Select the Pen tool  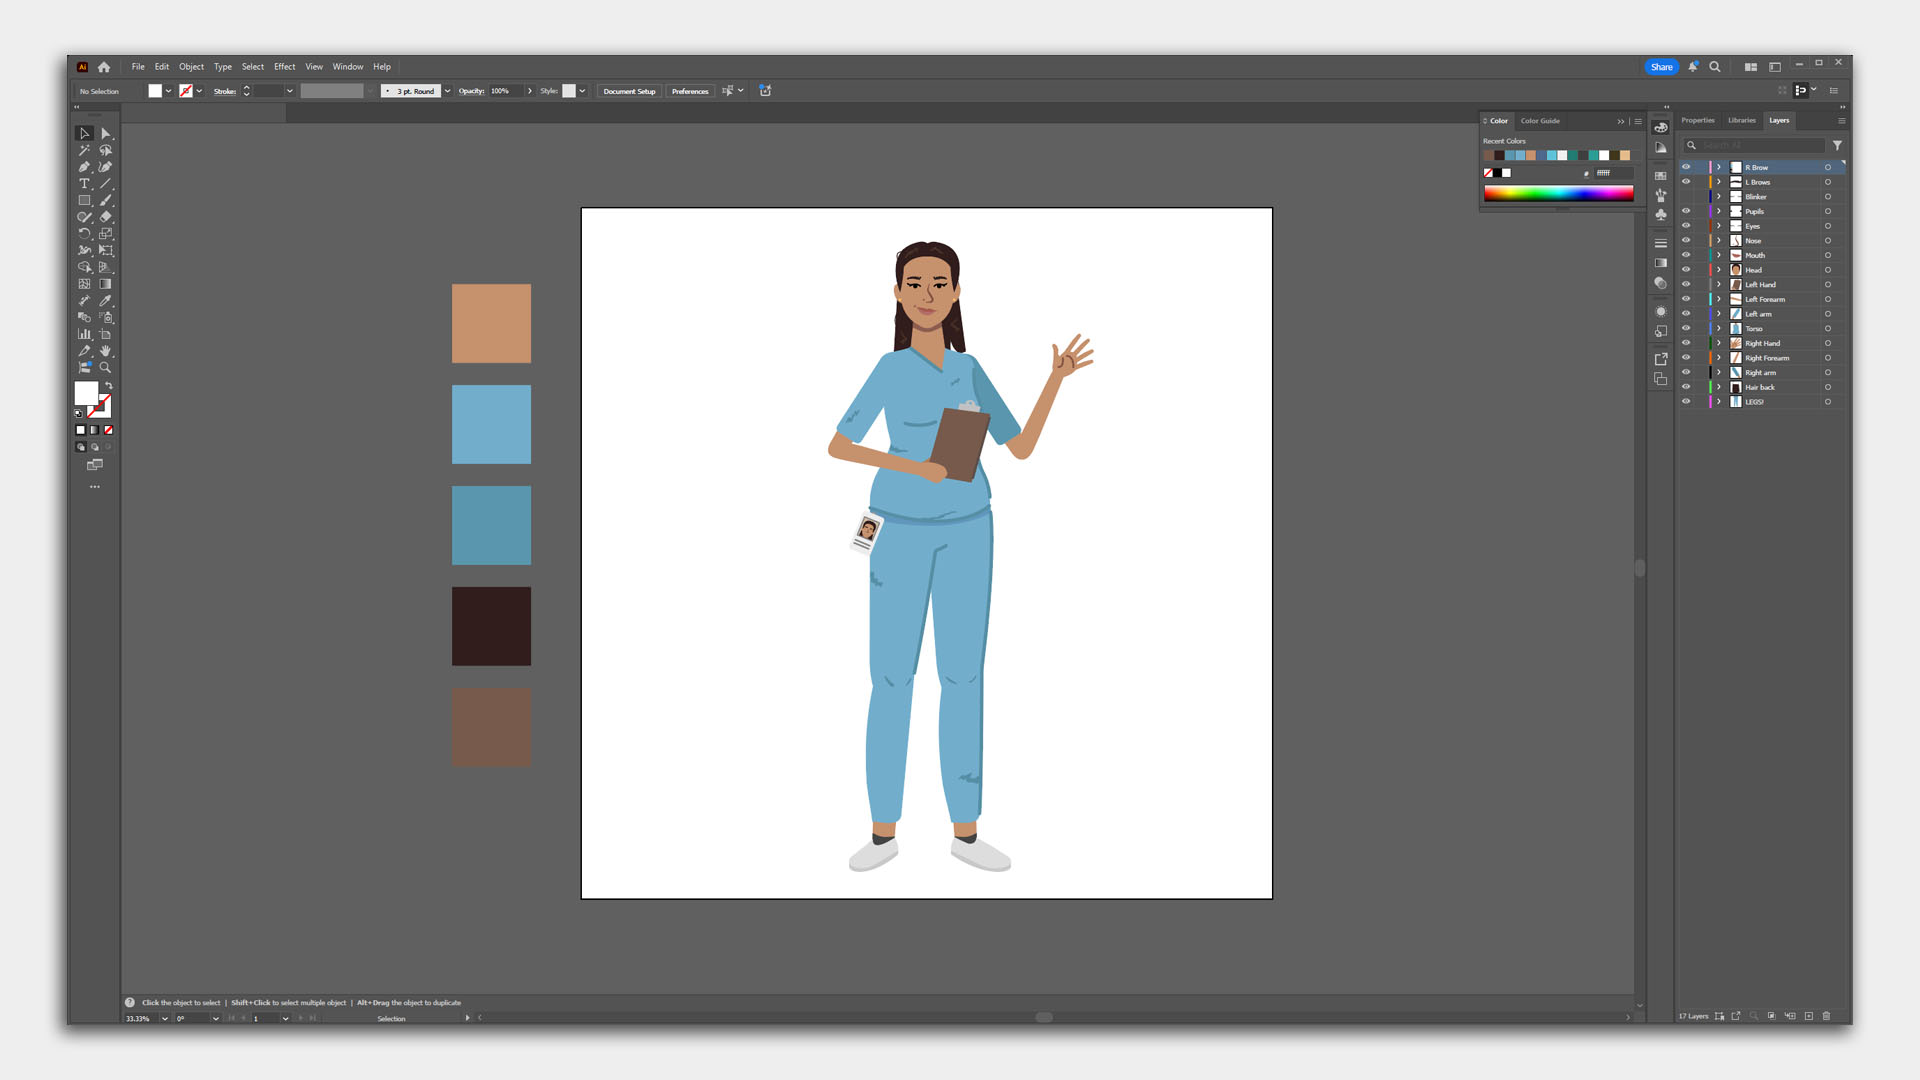(85, 167)
